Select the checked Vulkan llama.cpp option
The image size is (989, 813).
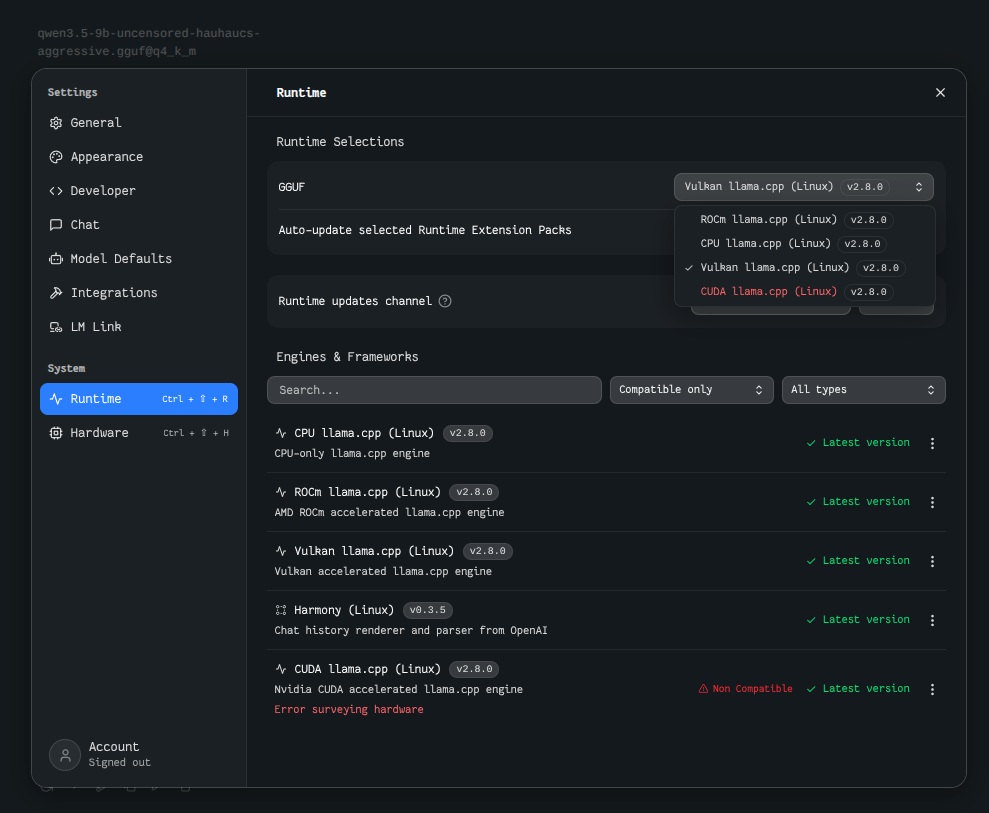pyautogui.click(x=774, y=267)
